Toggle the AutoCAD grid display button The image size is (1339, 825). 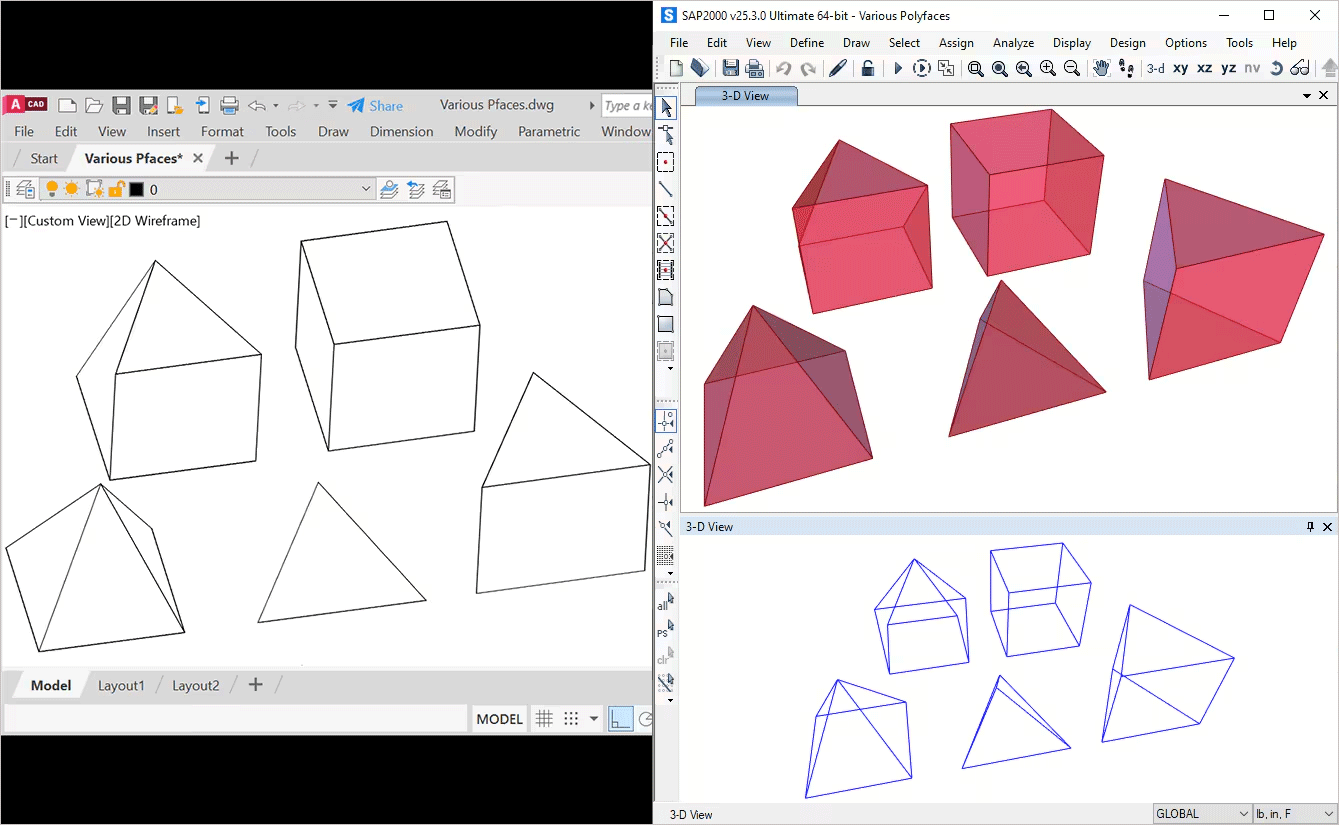click(x=544, y=719)
